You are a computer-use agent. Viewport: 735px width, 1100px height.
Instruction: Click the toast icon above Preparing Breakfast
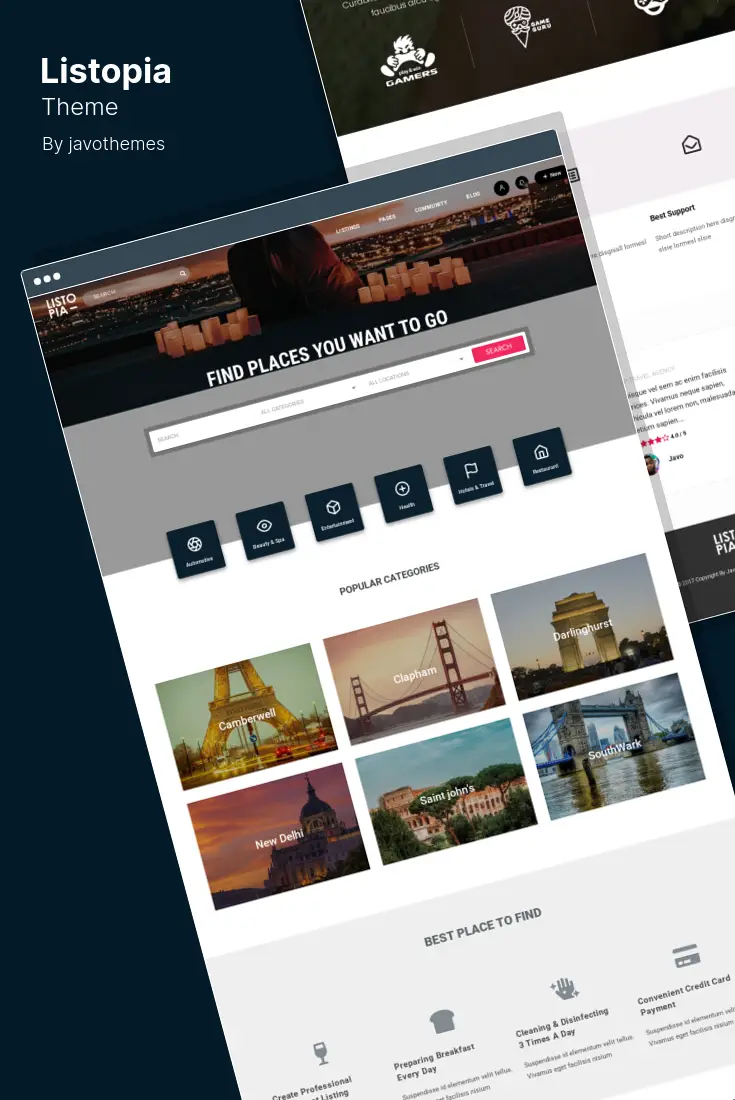pyautogui.click(x=443, y=1021)
